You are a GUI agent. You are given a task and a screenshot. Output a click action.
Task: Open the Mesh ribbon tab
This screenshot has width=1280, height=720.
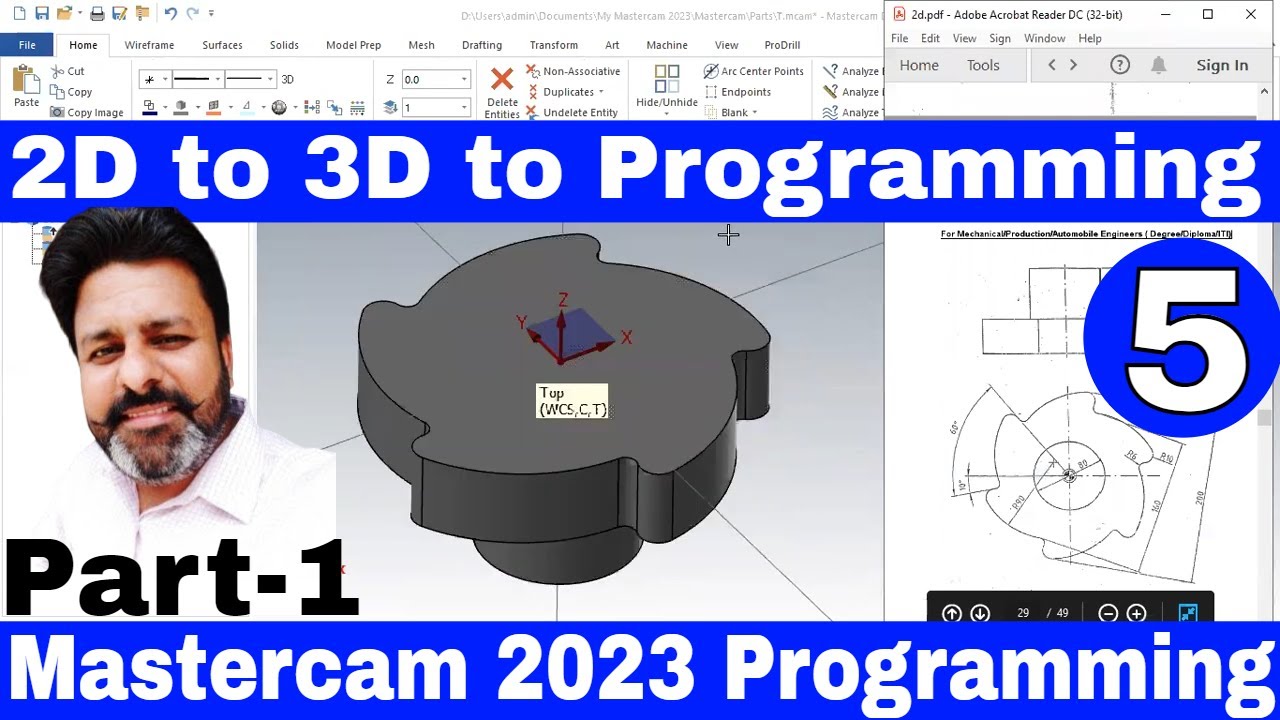[421, 45]
